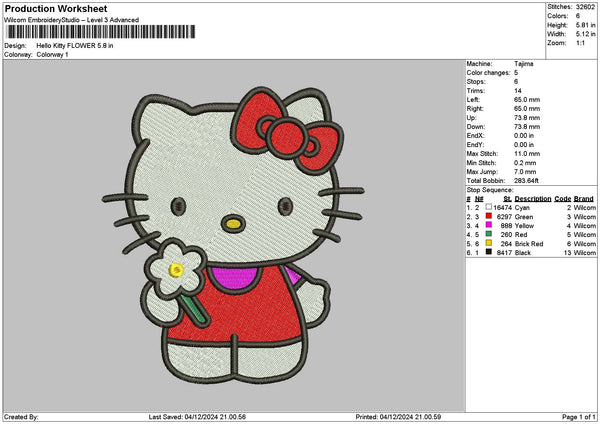Click stitch count '6297' in stop sequence

click(x=504, y=217)
